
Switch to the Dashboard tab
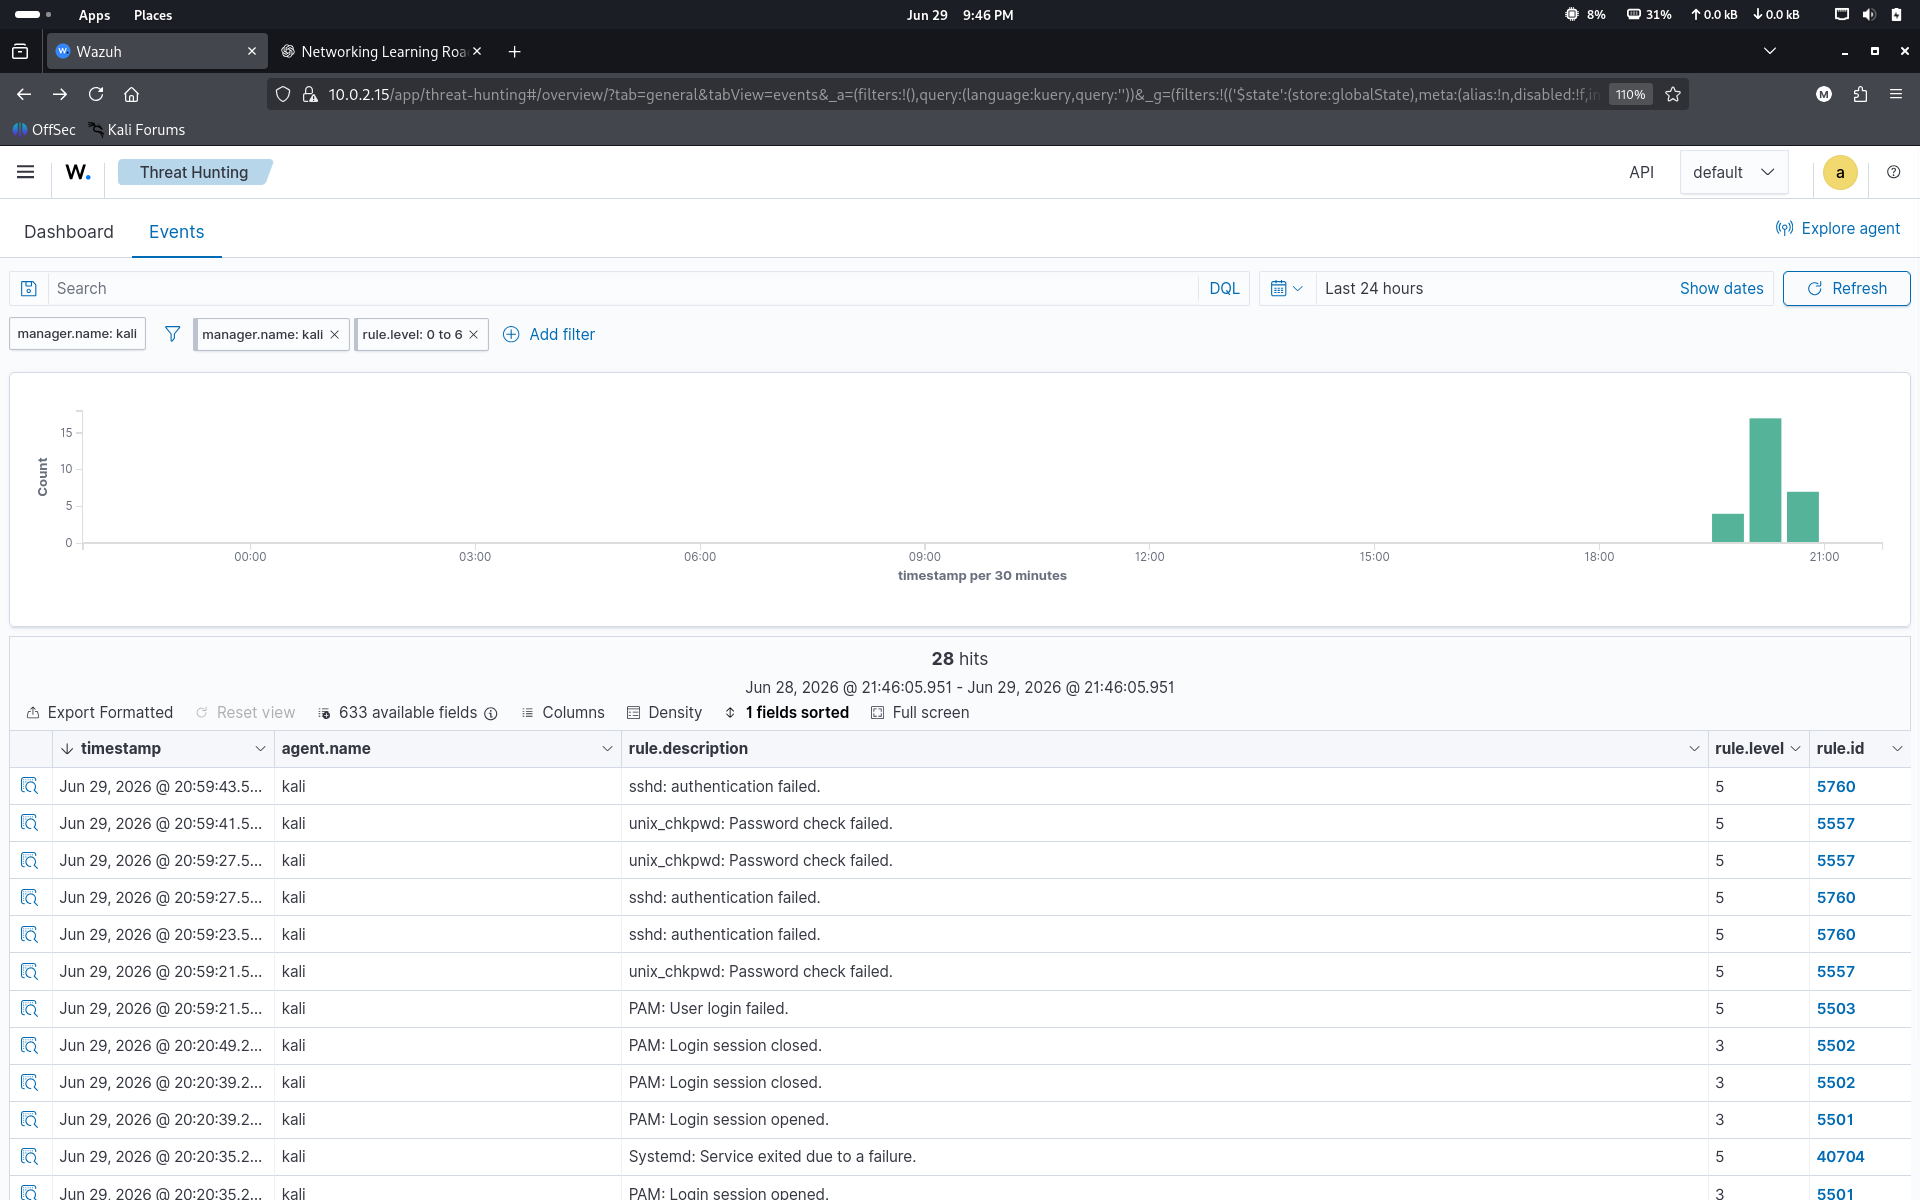69,232
